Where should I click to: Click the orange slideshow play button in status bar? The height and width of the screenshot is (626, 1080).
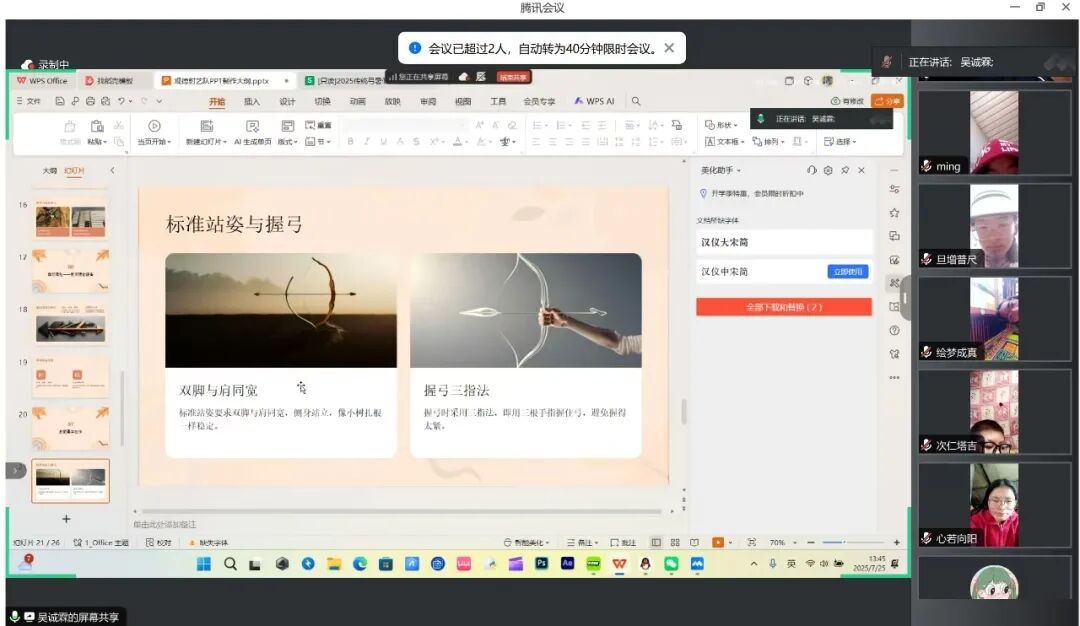pos(718,543)
